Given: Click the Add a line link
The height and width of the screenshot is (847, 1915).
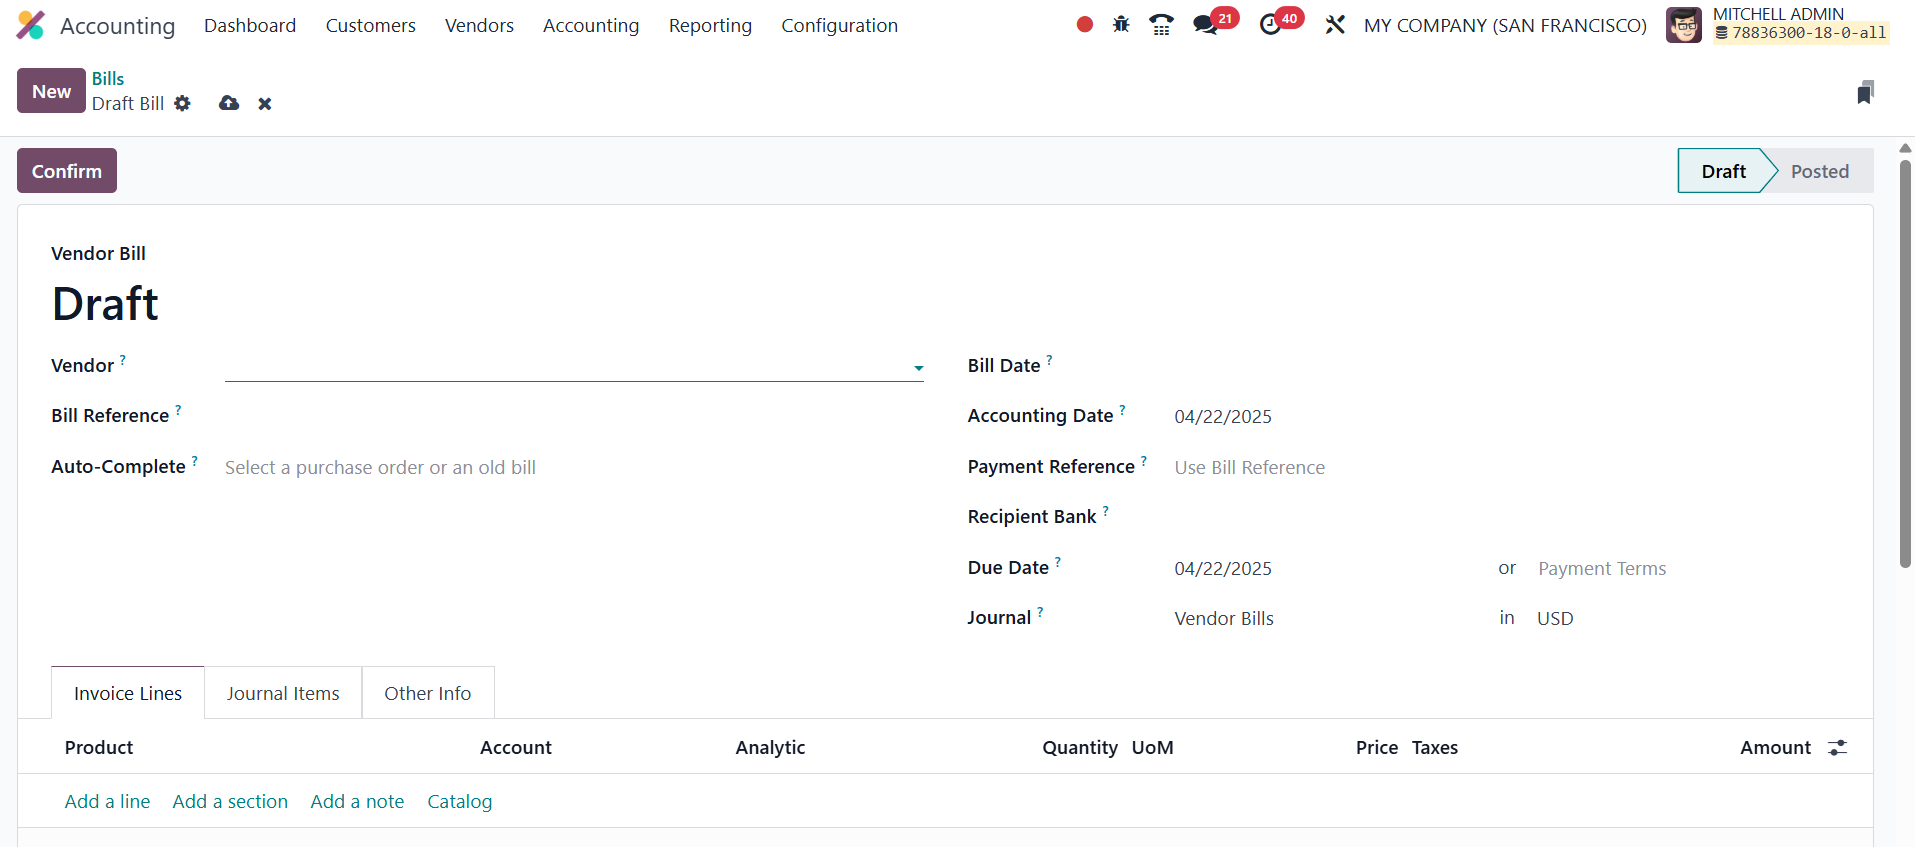Looking at the screenshot, I should 107,801.
